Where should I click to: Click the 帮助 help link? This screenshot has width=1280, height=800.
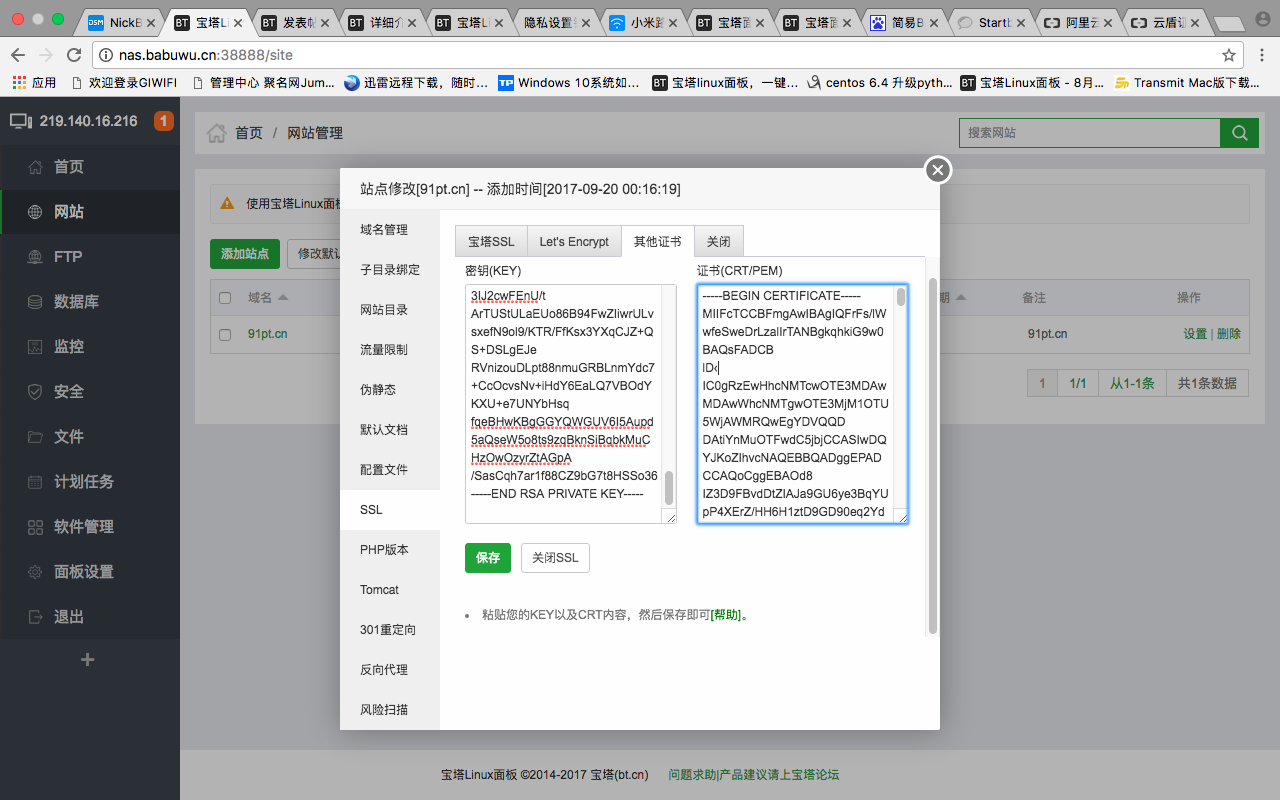coord(726,615)
